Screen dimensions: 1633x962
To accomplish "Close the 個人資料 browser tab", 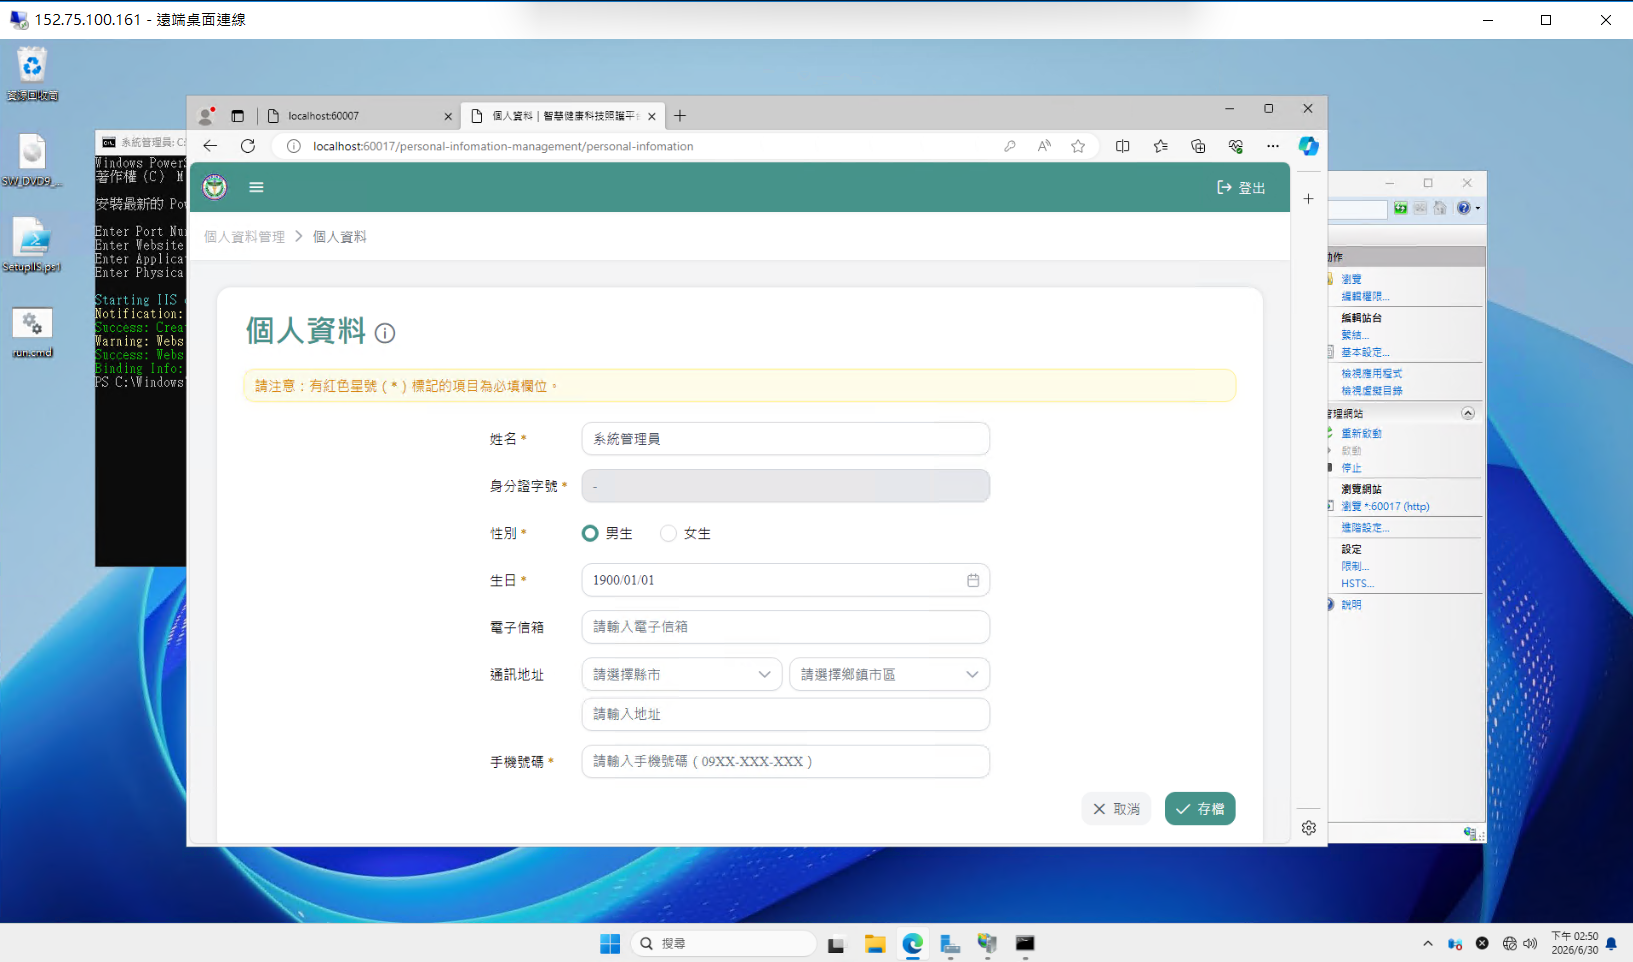I will tap(652, 116).
